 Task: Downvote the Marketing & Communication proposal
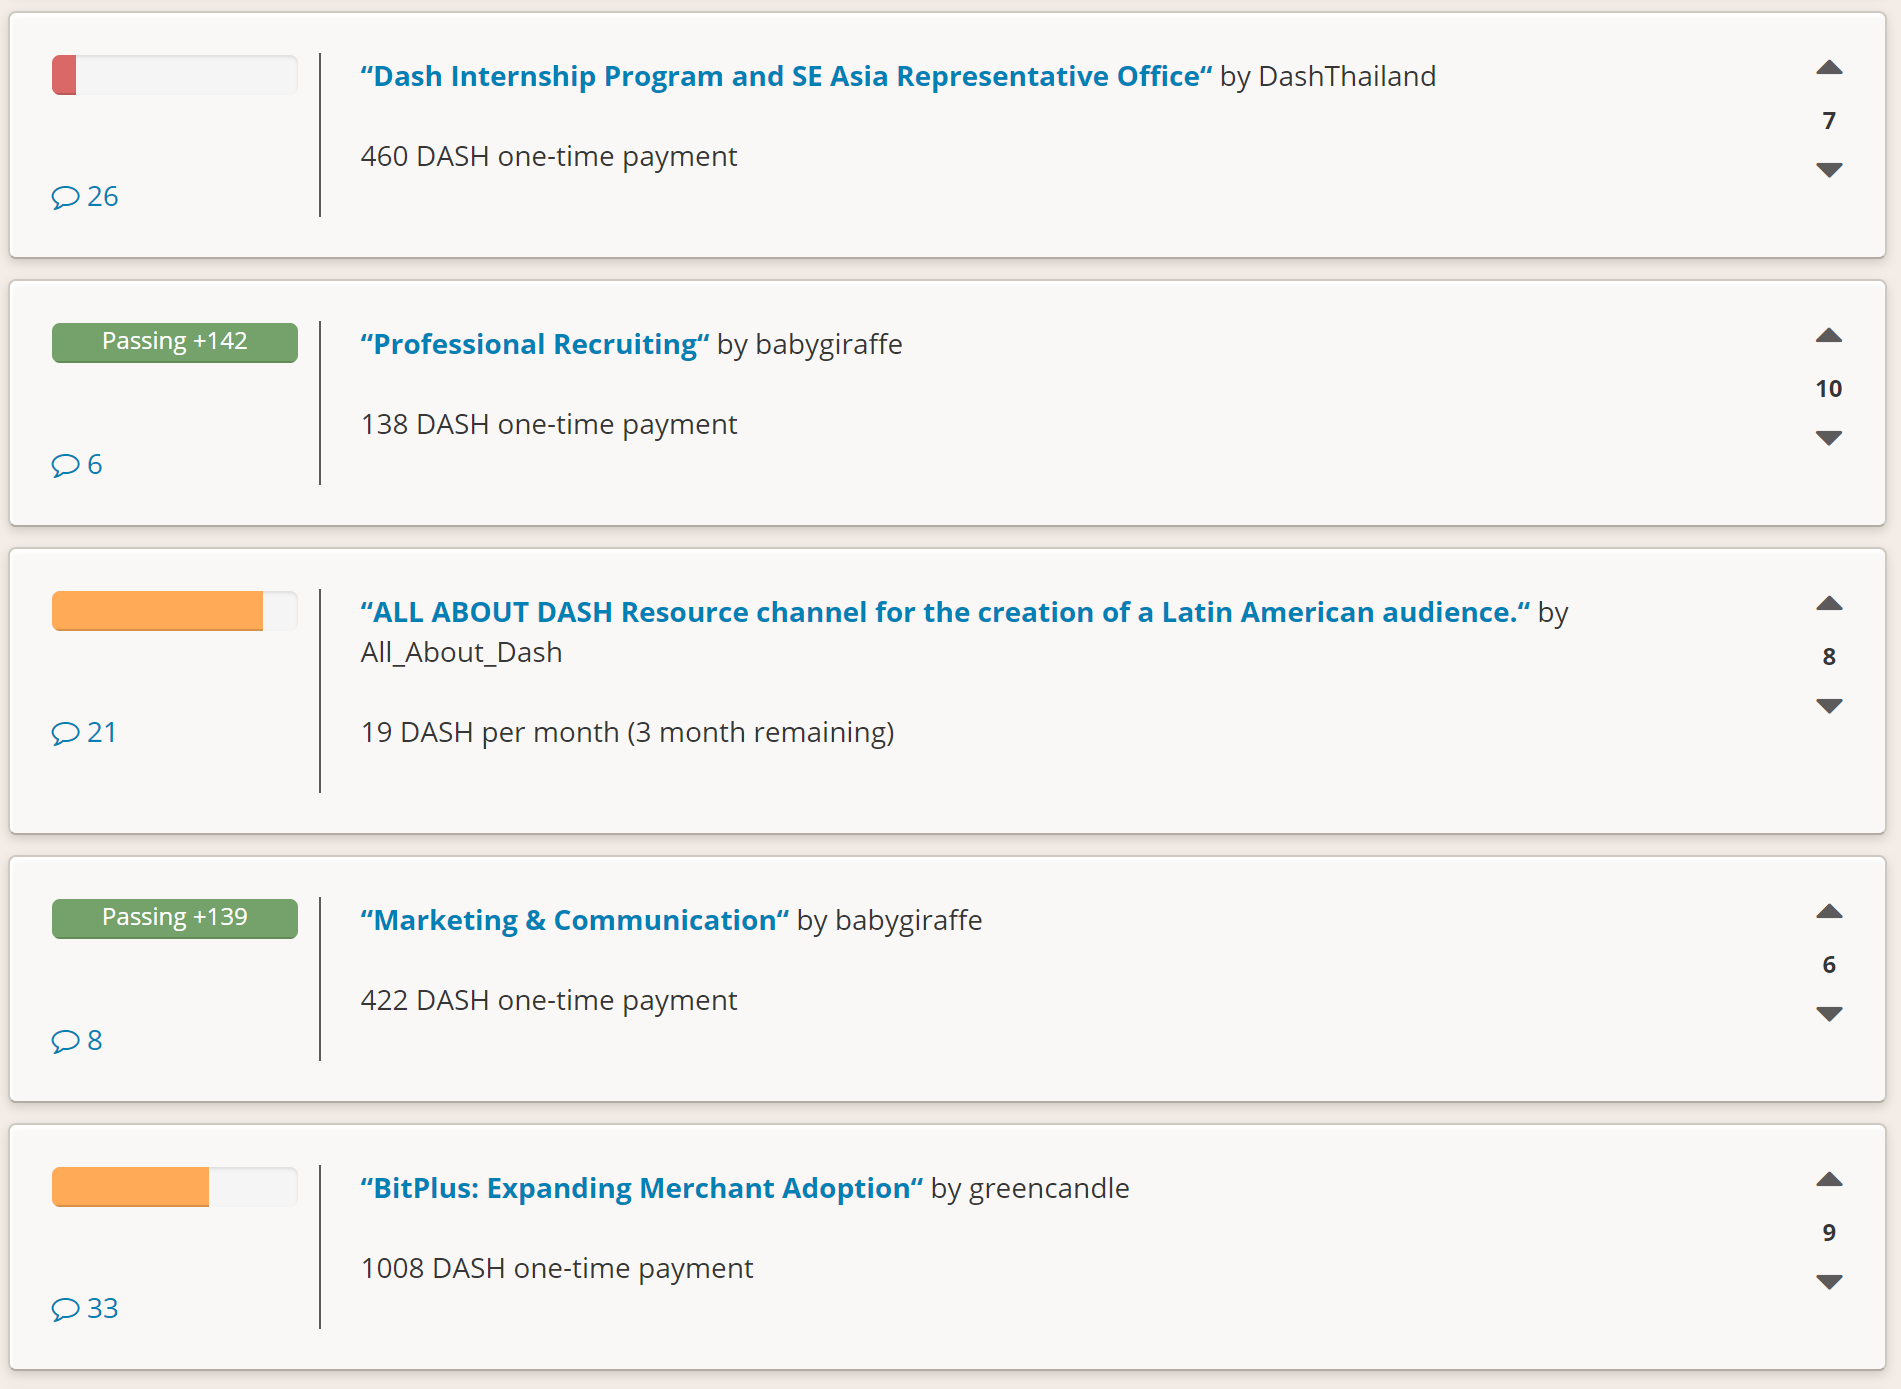point(1829,1014)
